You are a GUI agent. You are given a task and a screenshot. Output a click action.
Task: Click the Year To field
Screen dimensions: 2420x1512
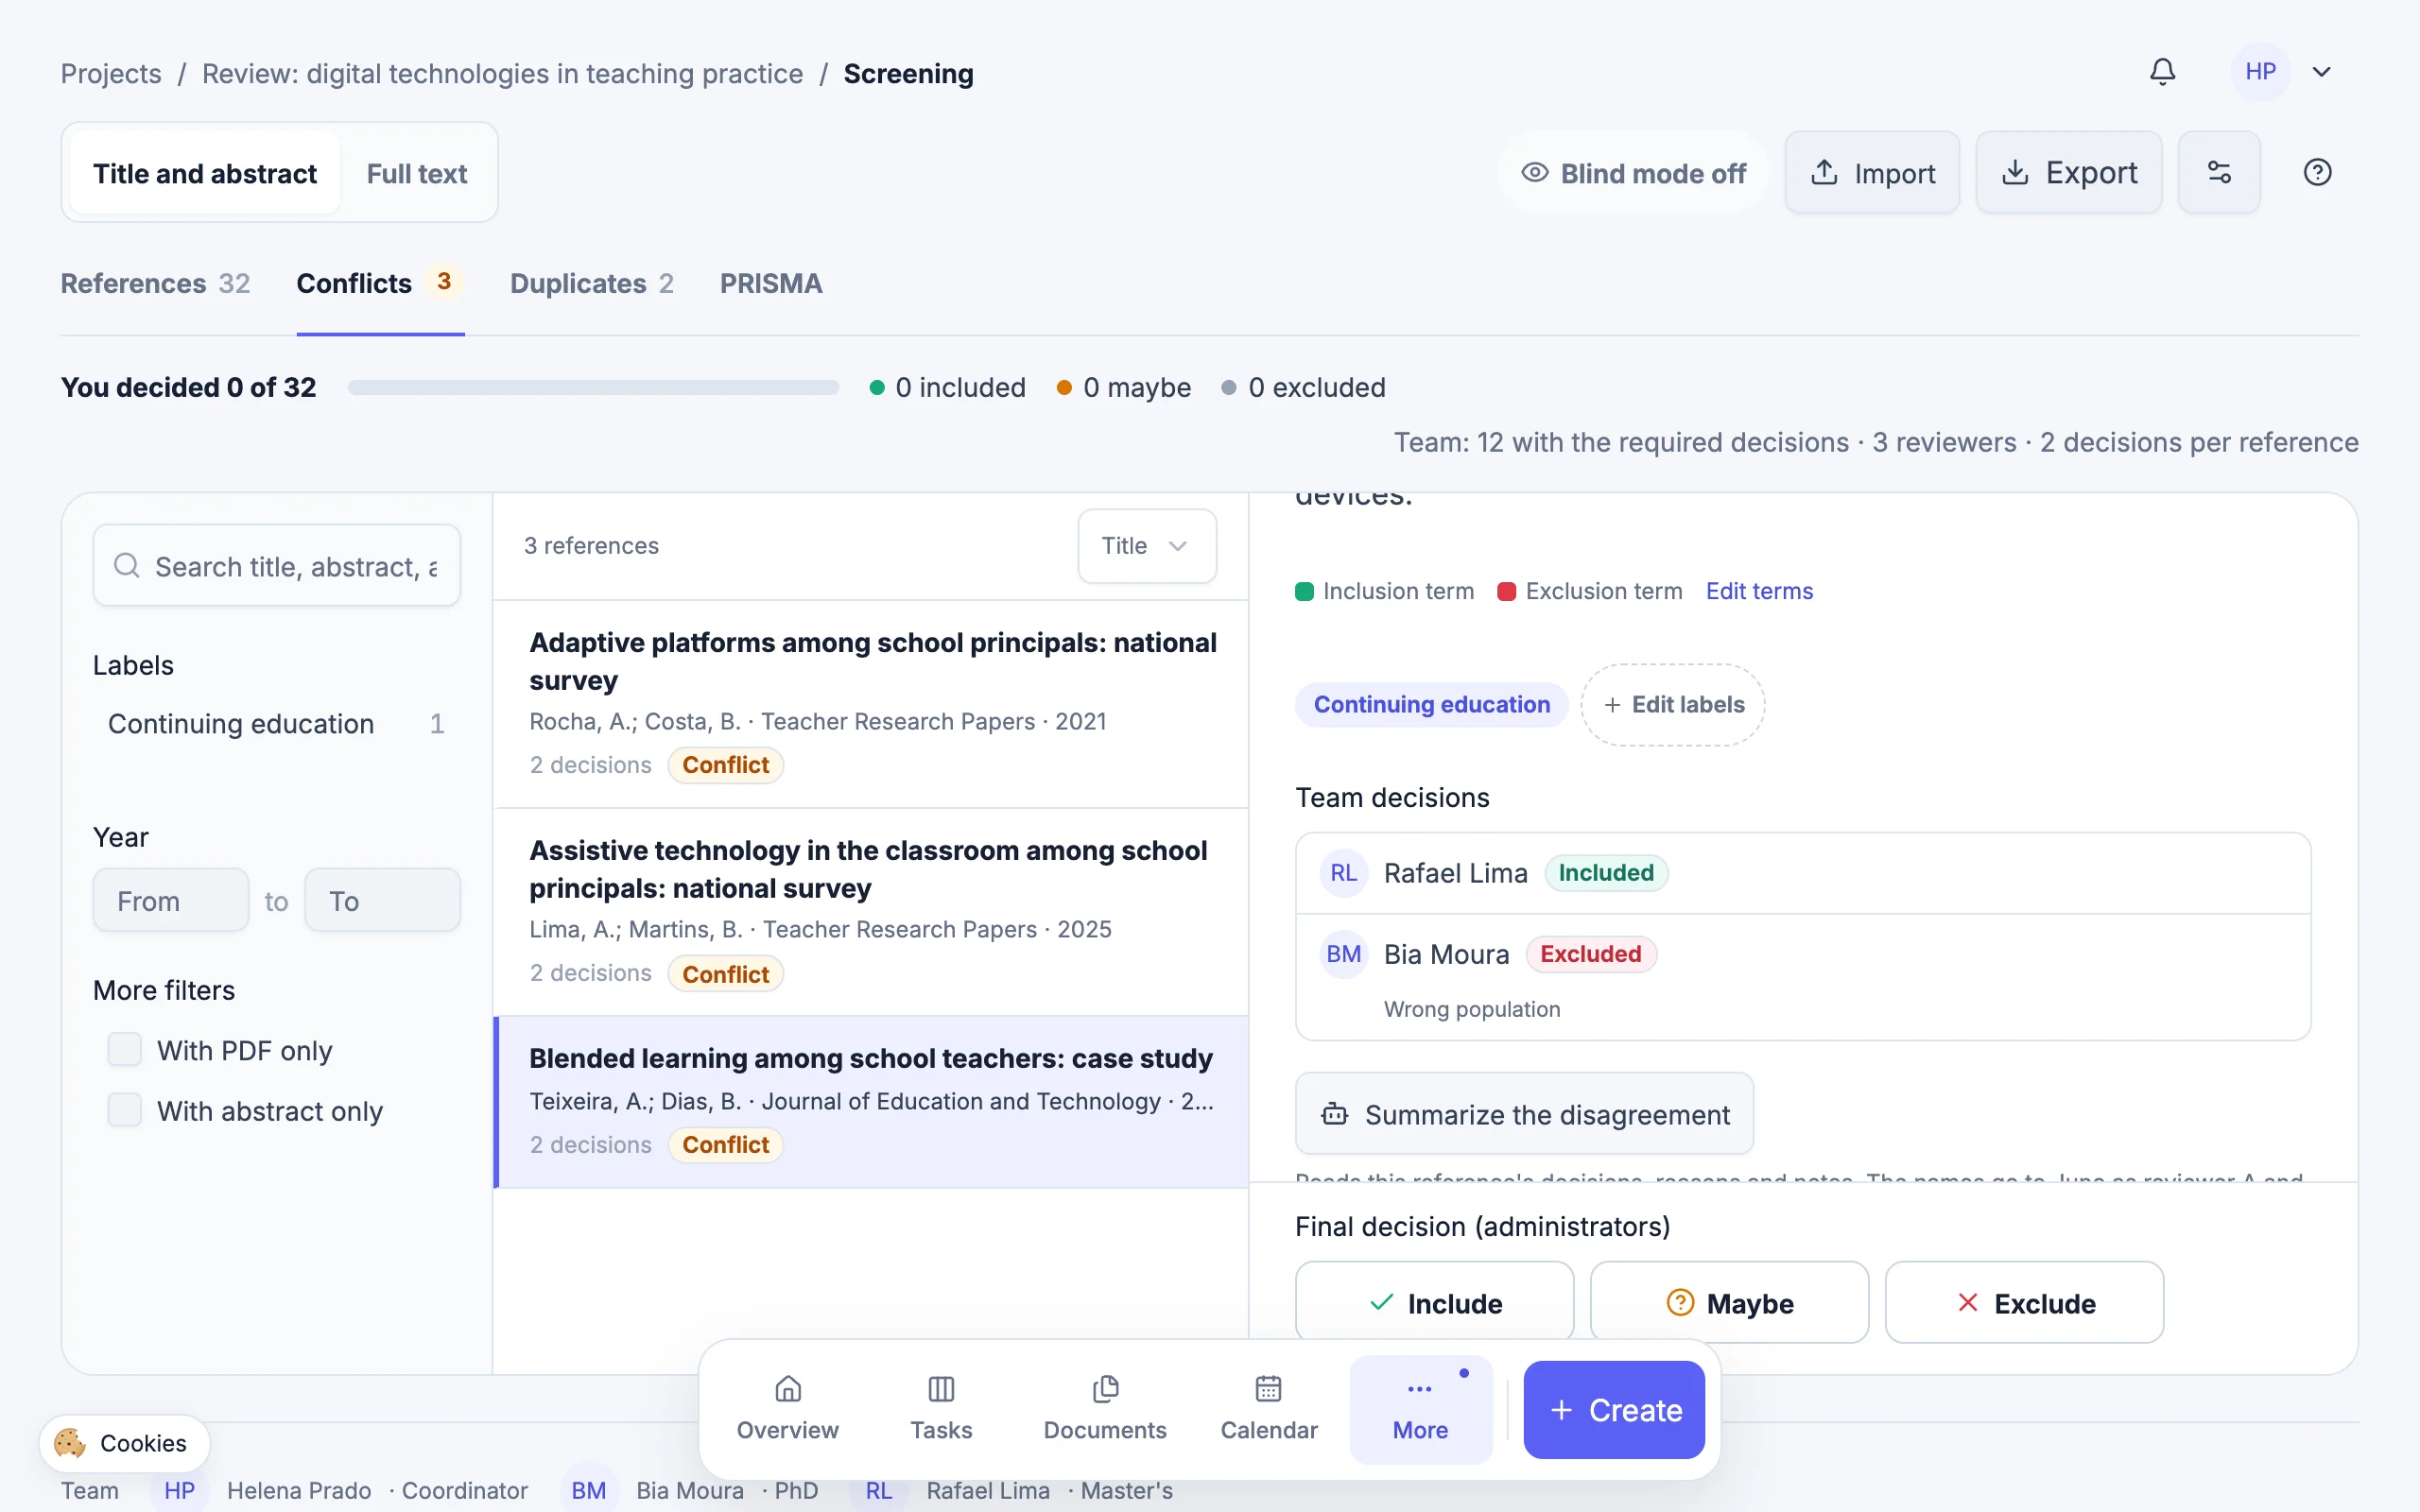tap(383, 900)
